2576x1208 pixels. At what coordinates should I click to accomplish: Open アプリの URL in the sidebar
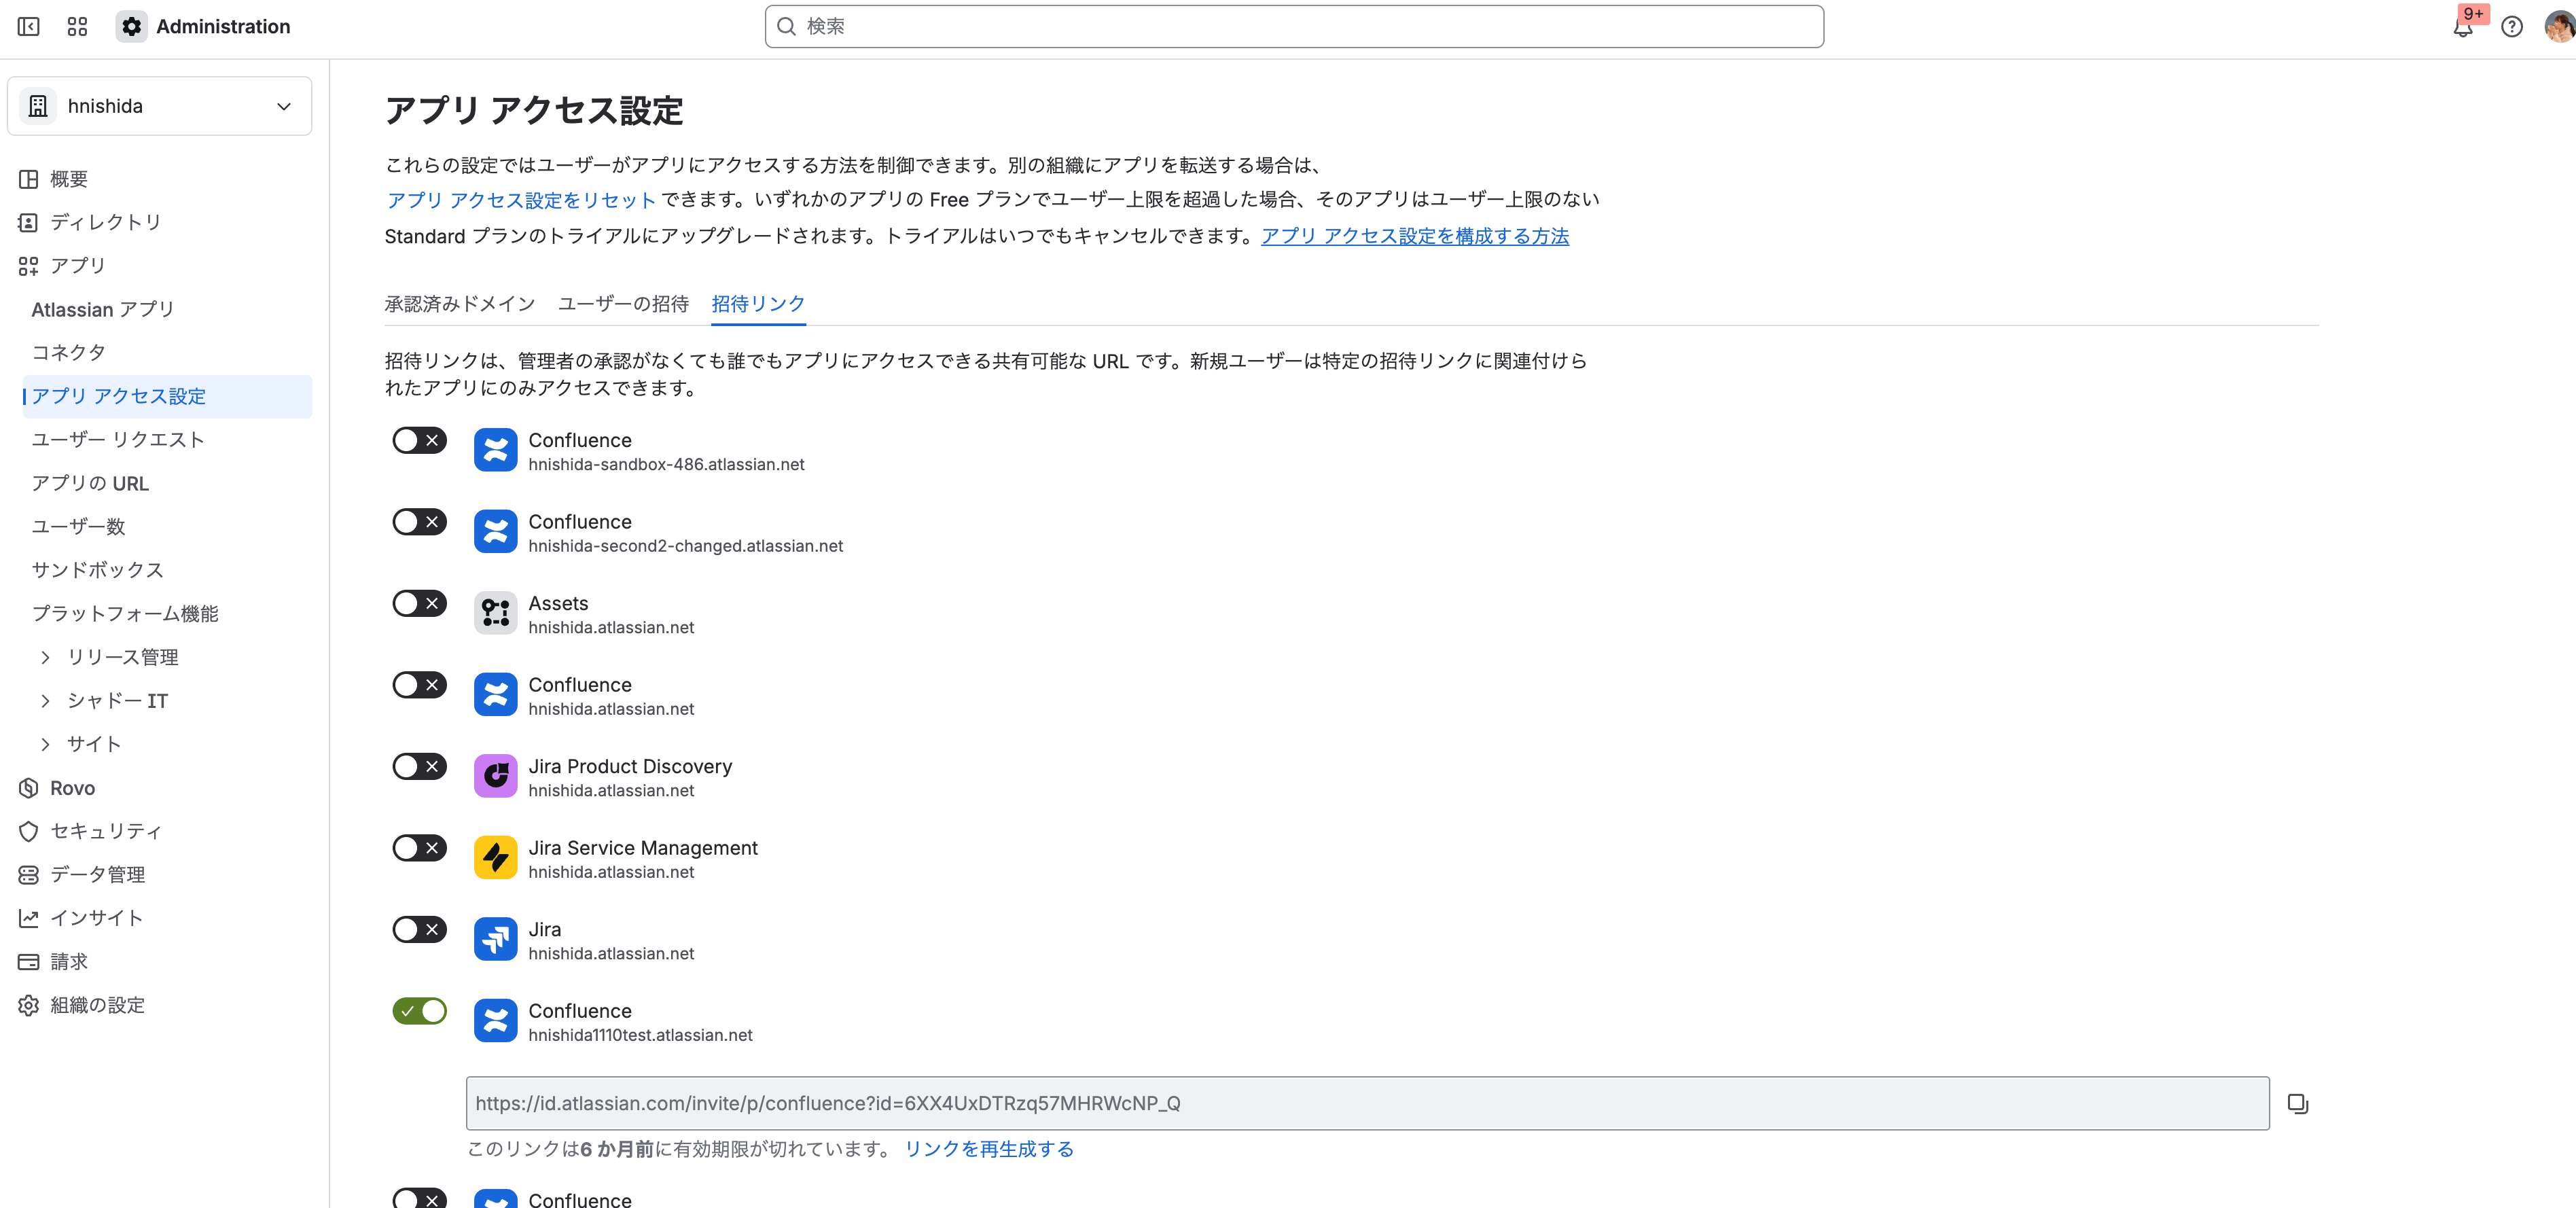[90, 483]
